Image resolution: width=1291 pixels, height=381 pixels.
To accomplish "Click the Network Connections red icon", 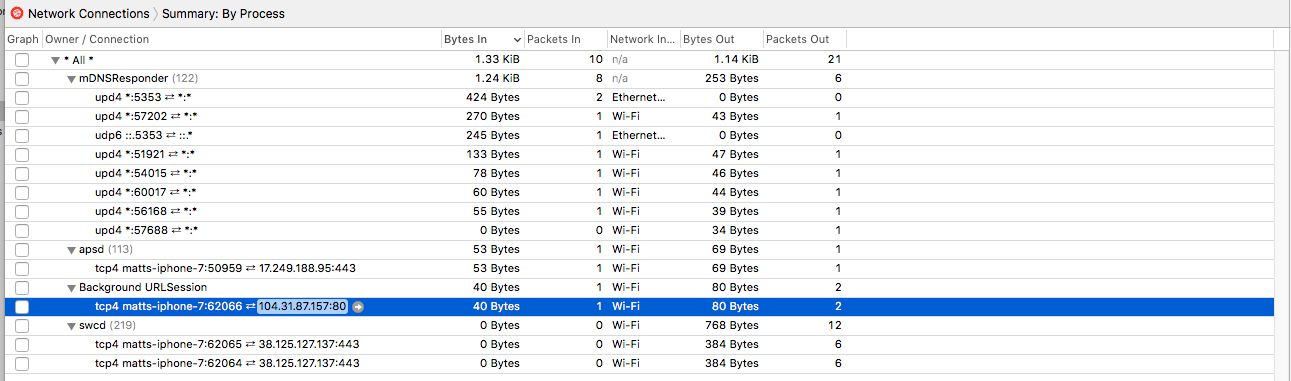I will click(16, 14).
